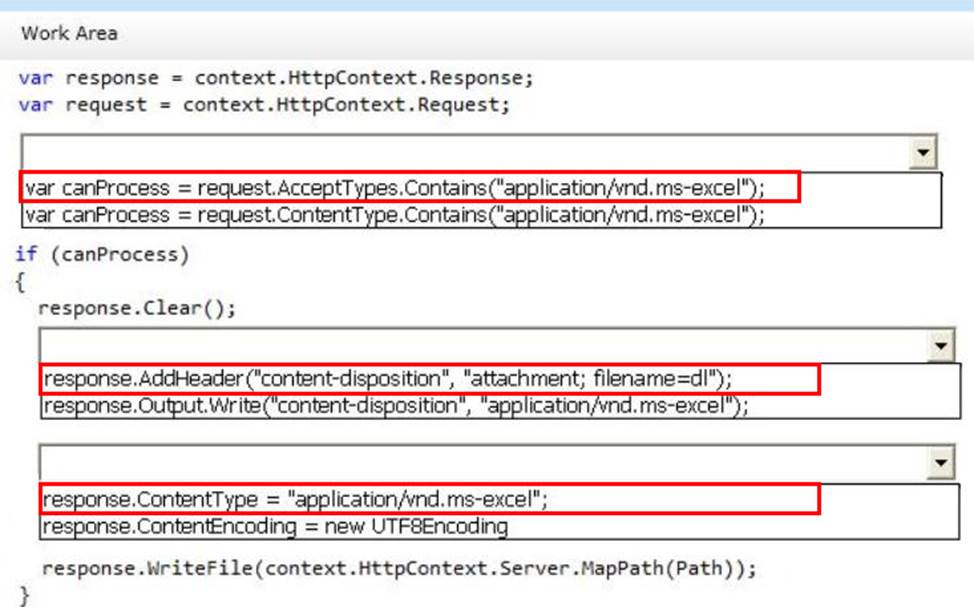Expand the second dropdown arrow below response.Clear()
Screen dimensions: 974x607
941,346
